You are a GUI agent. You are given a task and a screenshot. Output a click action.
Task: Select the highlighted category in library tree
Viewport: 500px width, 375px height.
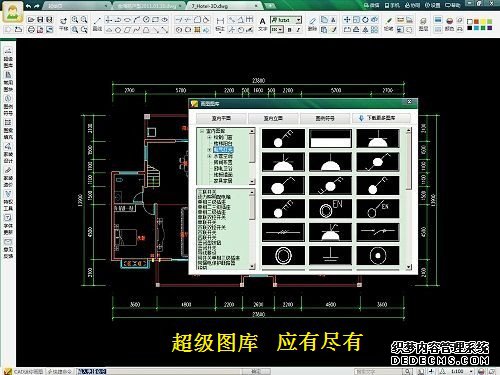point(223,150)
